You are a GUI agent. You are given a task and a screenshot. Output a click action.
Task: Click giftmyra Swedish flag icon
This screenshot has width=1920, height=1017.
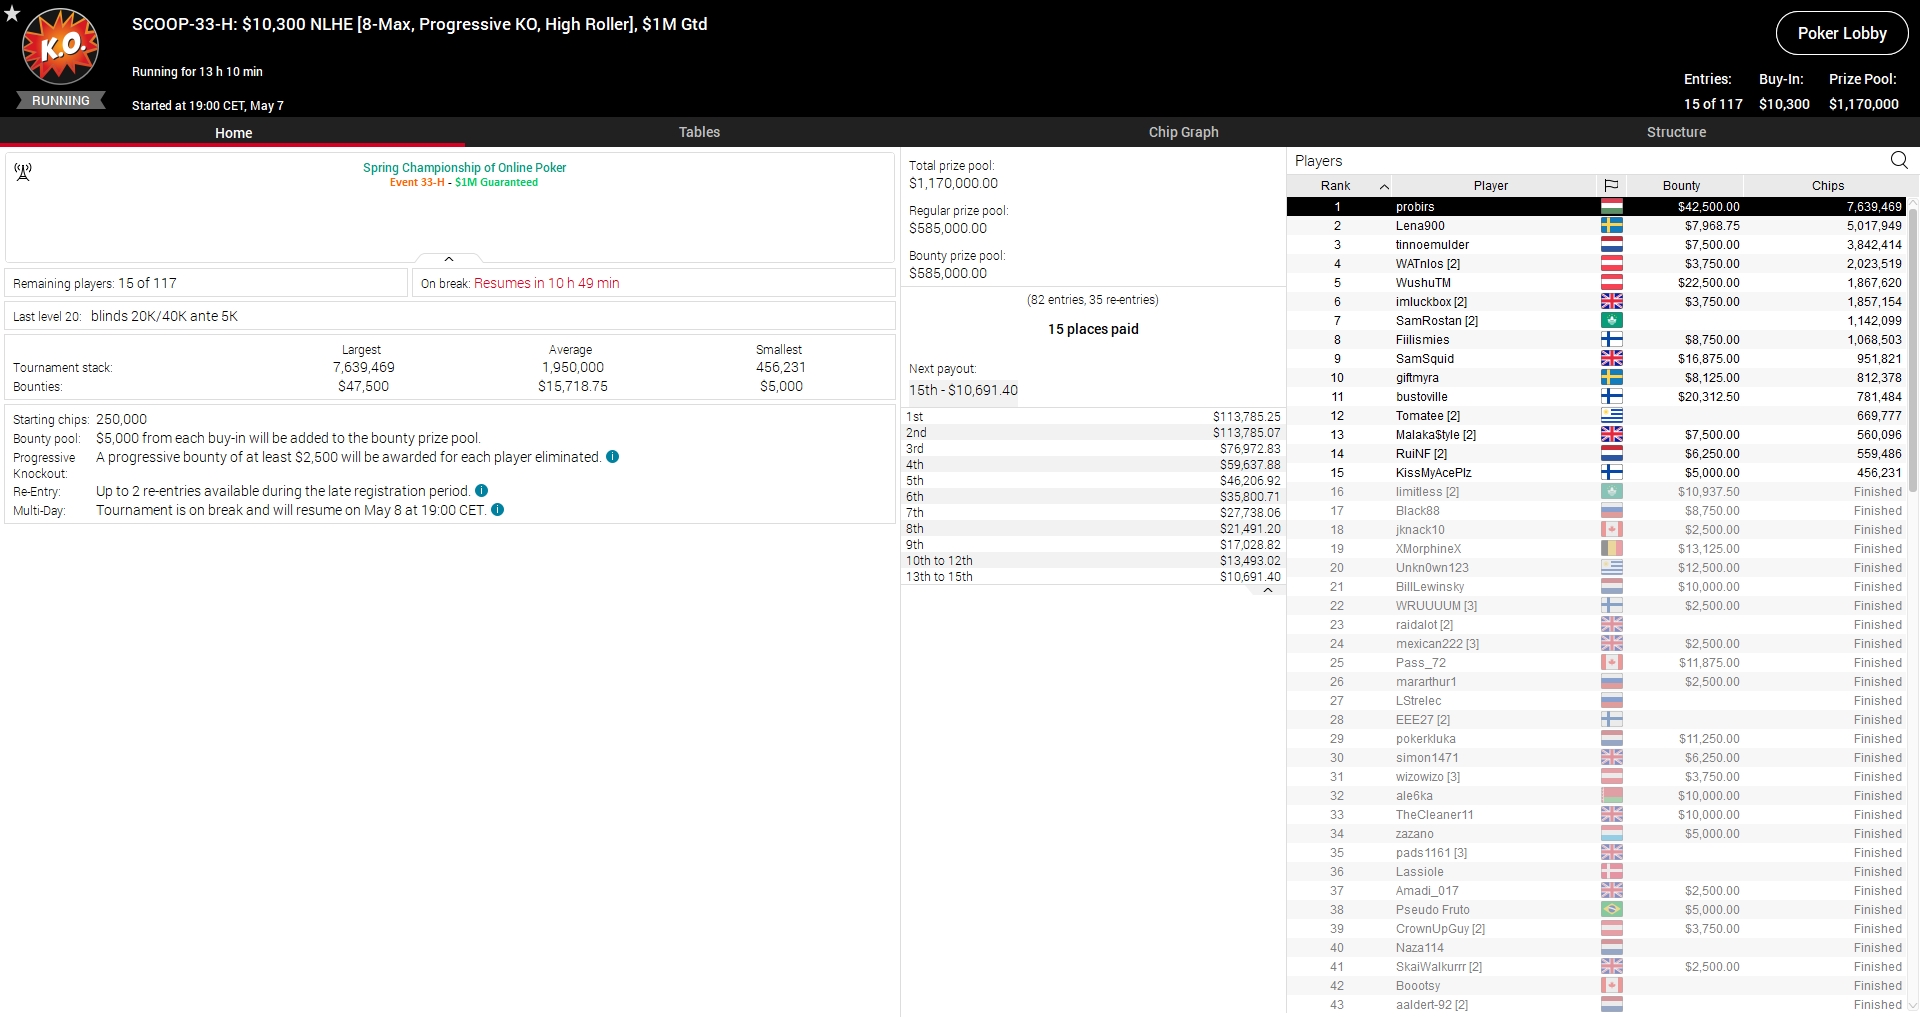(1611, 378)
